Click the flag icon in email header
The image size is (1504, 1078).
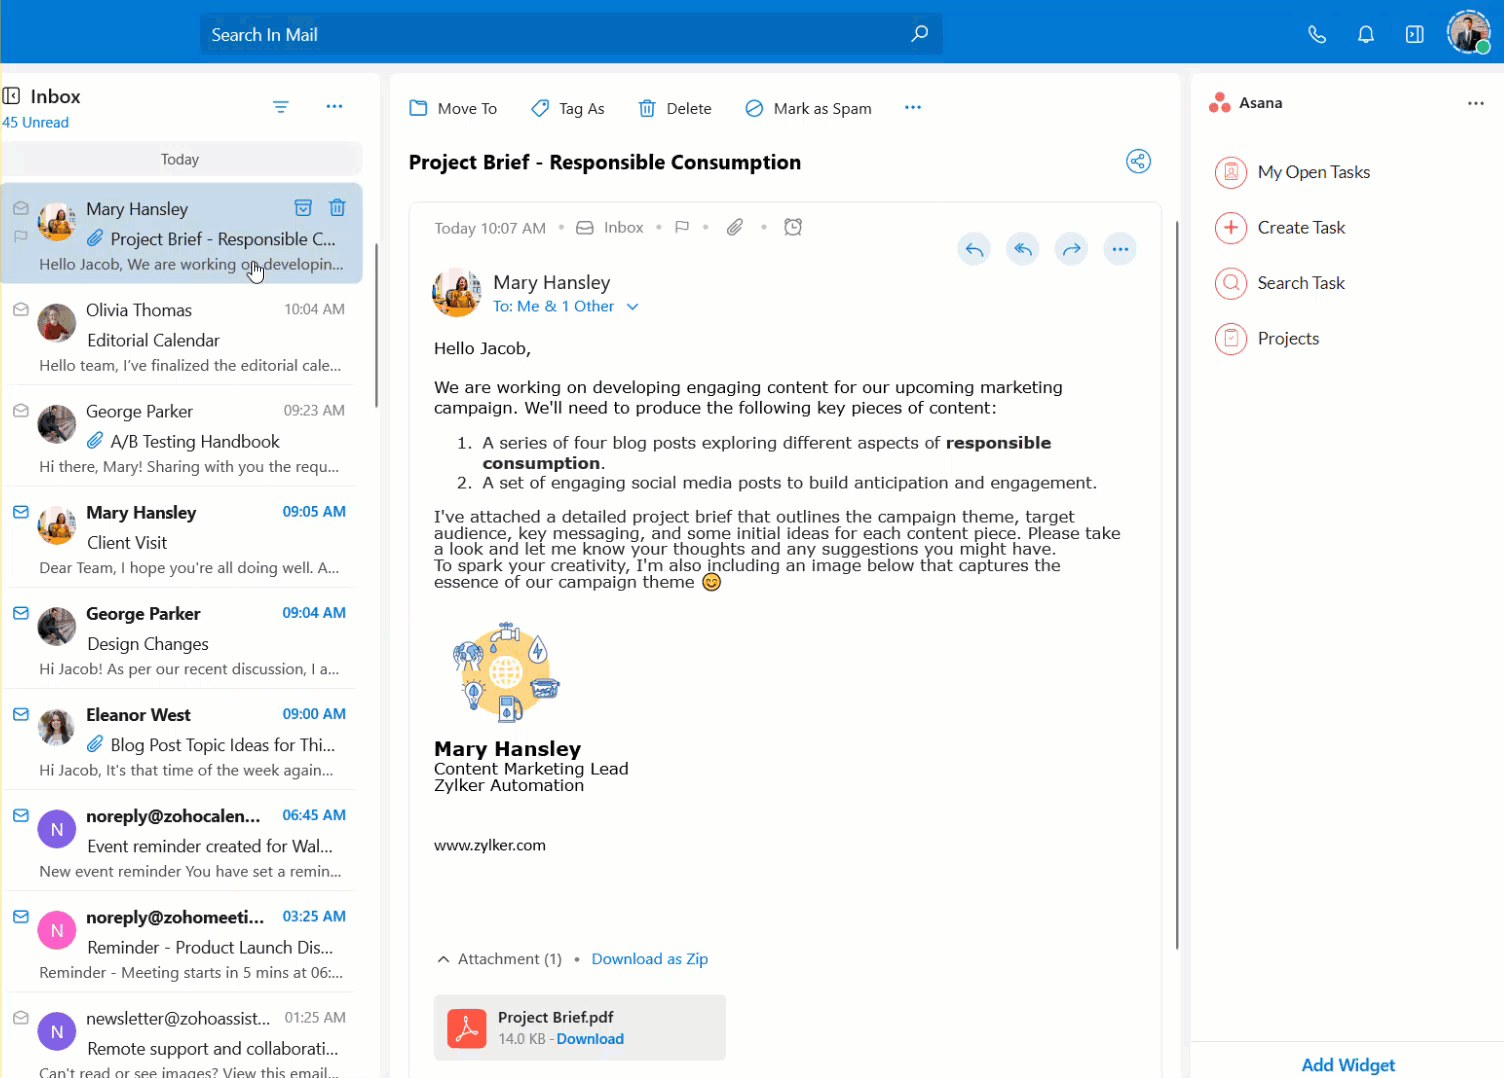682,227
